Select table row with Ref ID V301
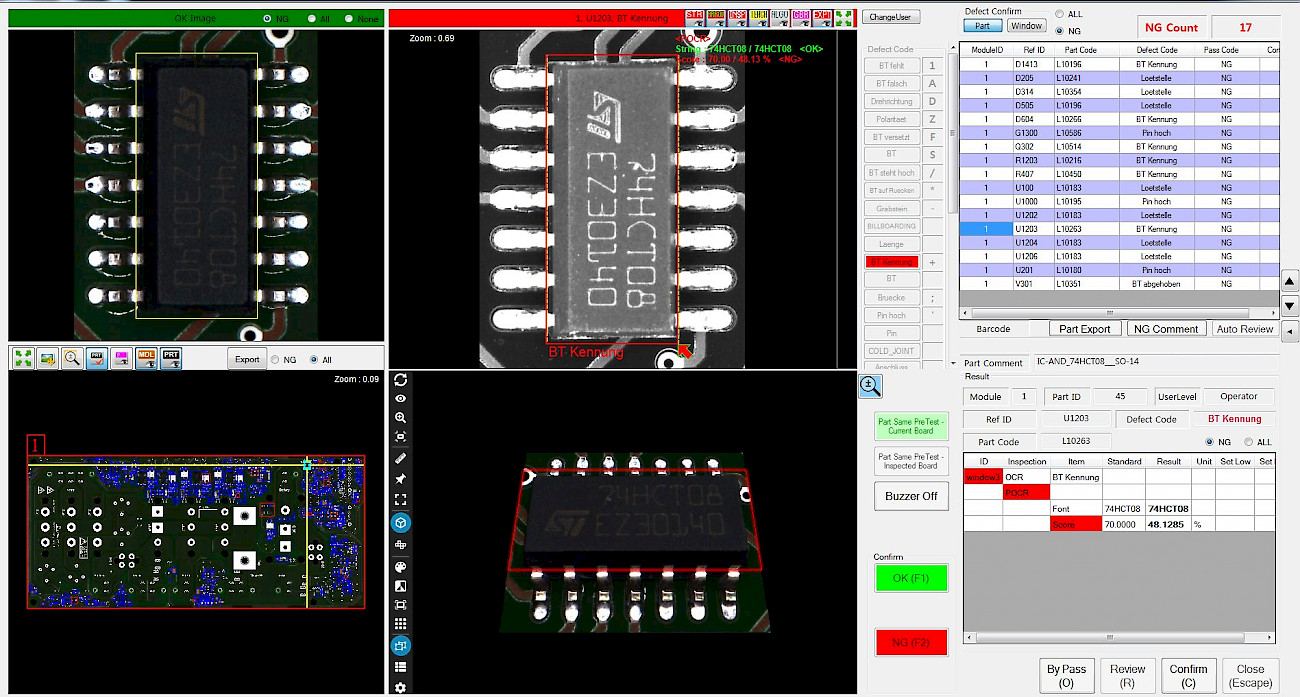The height and width of the screenshot is (697, 1300). point(1120,284)
